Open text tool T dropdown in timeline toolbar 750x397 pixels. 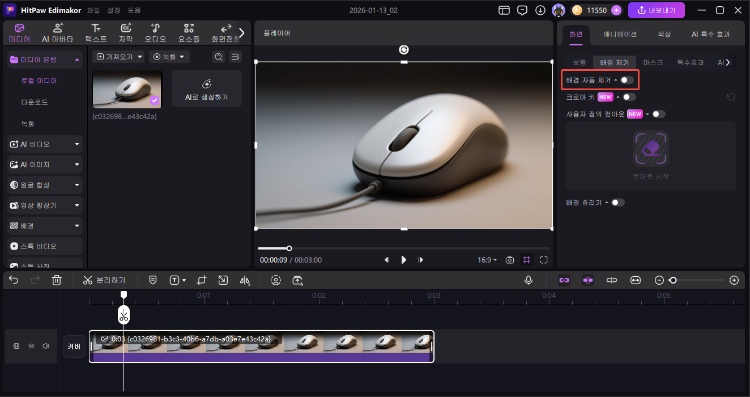[x=177, y=280]
